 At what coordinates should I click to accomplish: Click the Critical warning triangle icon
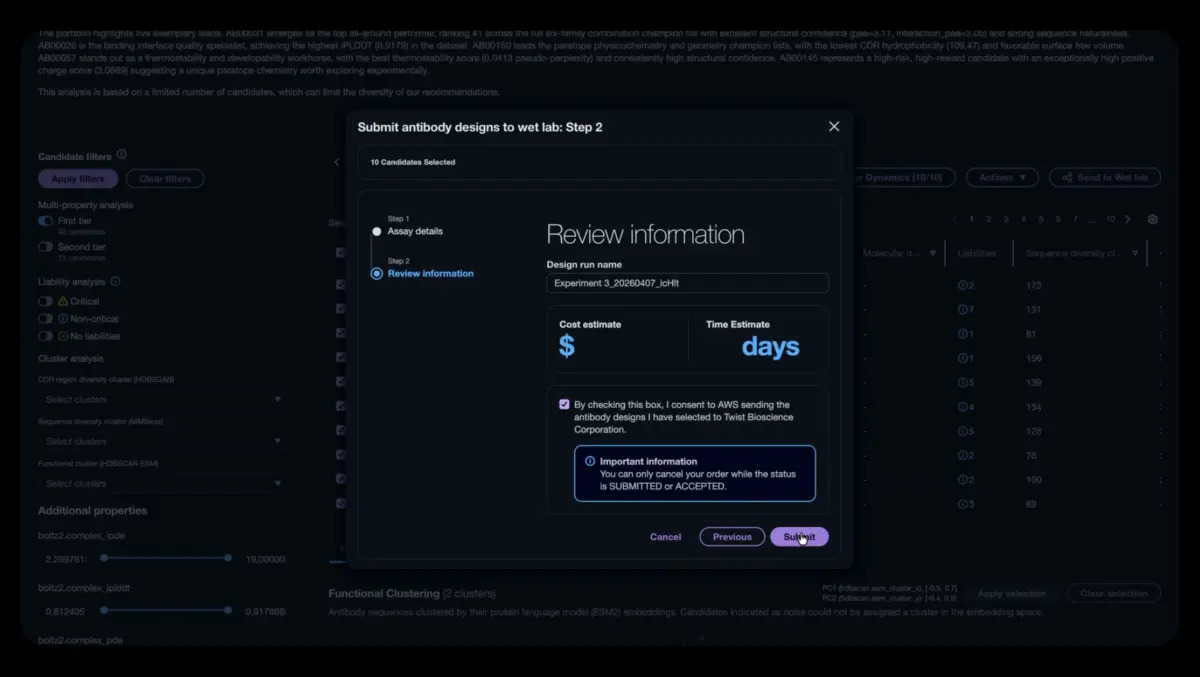tap(63, 301)
